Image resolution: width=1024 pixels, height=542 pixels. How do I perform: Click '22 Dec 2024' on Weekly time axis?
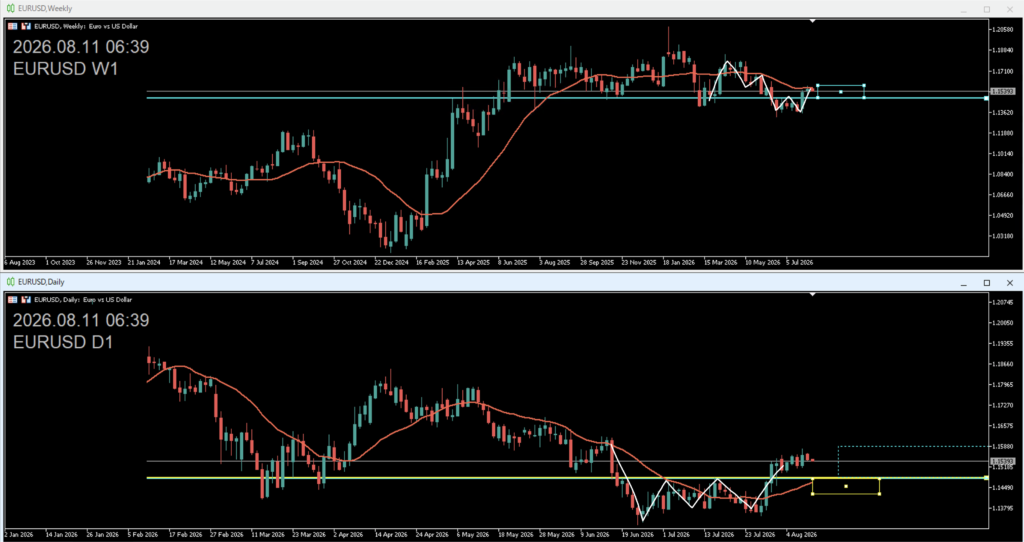[x=391, y=263]
